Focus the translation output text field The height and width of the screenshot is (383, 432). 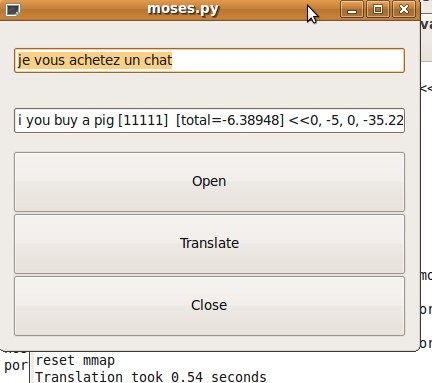pyautogui.click(x=209, y=120)
